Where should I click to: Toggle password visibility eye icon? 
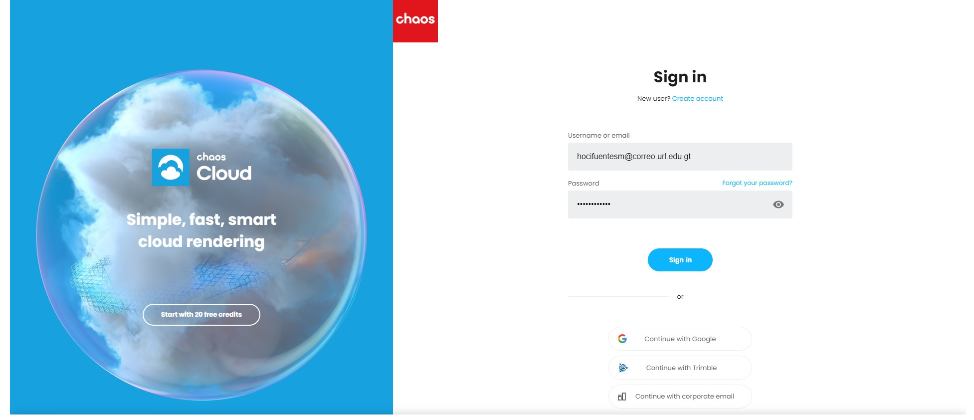click(778, 204)
